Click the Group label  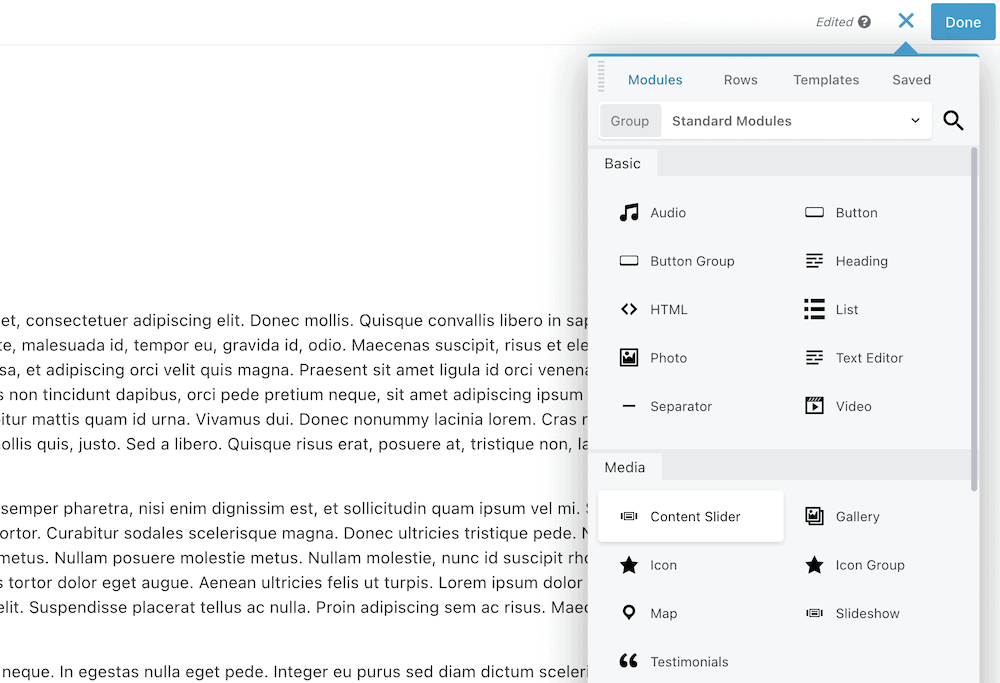pyautogui.click(x=629, y=121)
